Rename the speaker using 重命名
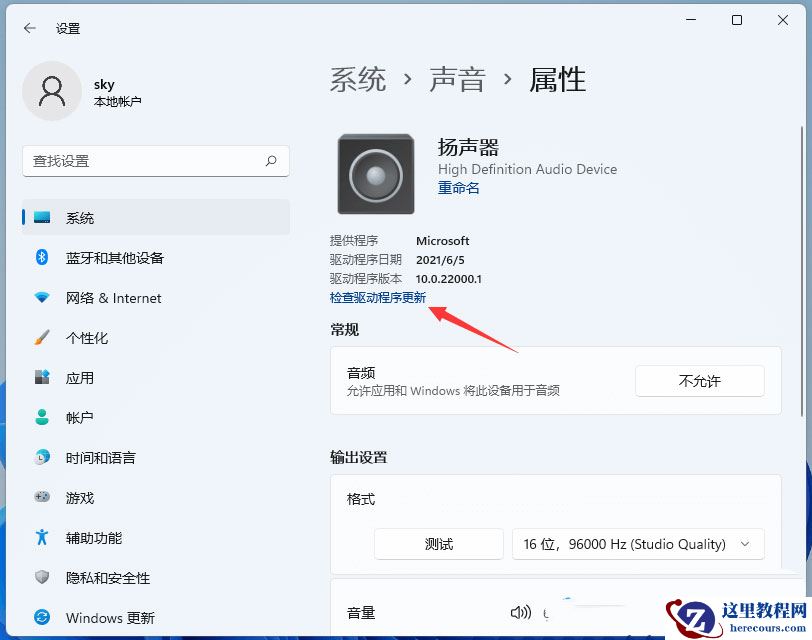812x640 pixels. (458, 187)
